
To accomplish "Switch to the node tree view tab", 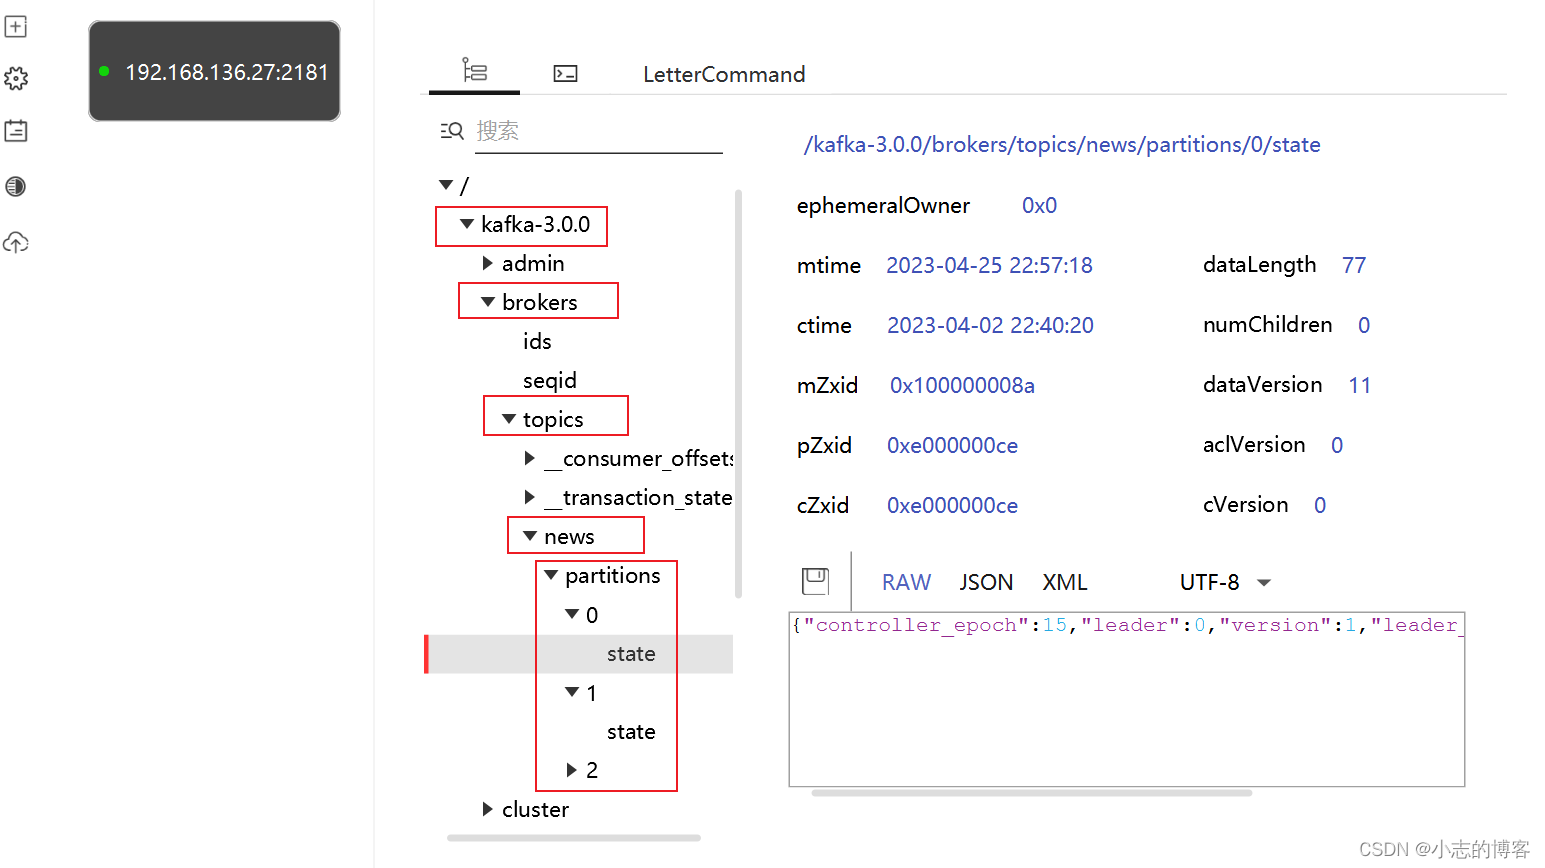I will coord(474,71).
